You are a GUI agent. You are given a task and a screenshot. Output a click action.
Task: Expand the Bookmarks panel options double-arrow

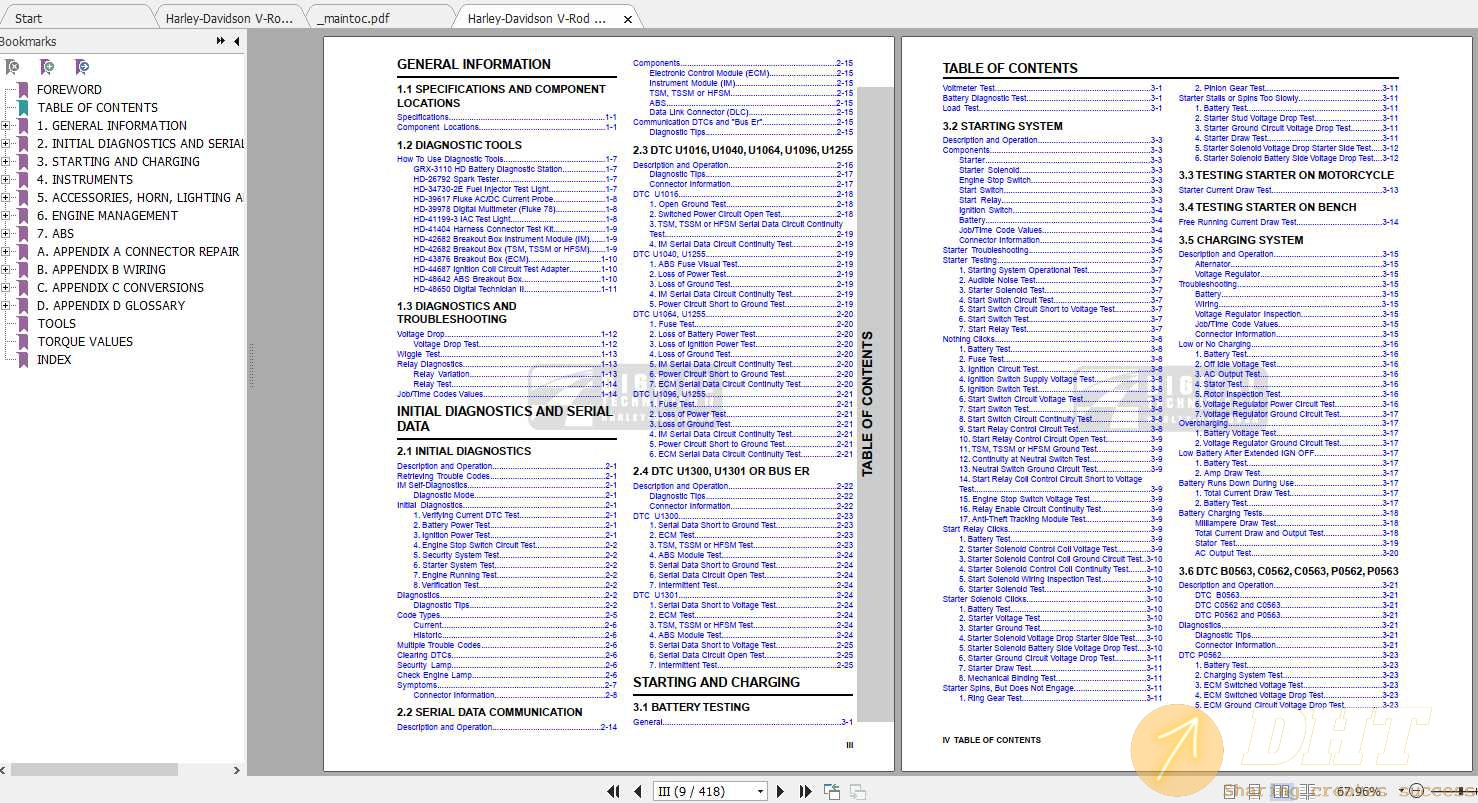coord(220,41)
